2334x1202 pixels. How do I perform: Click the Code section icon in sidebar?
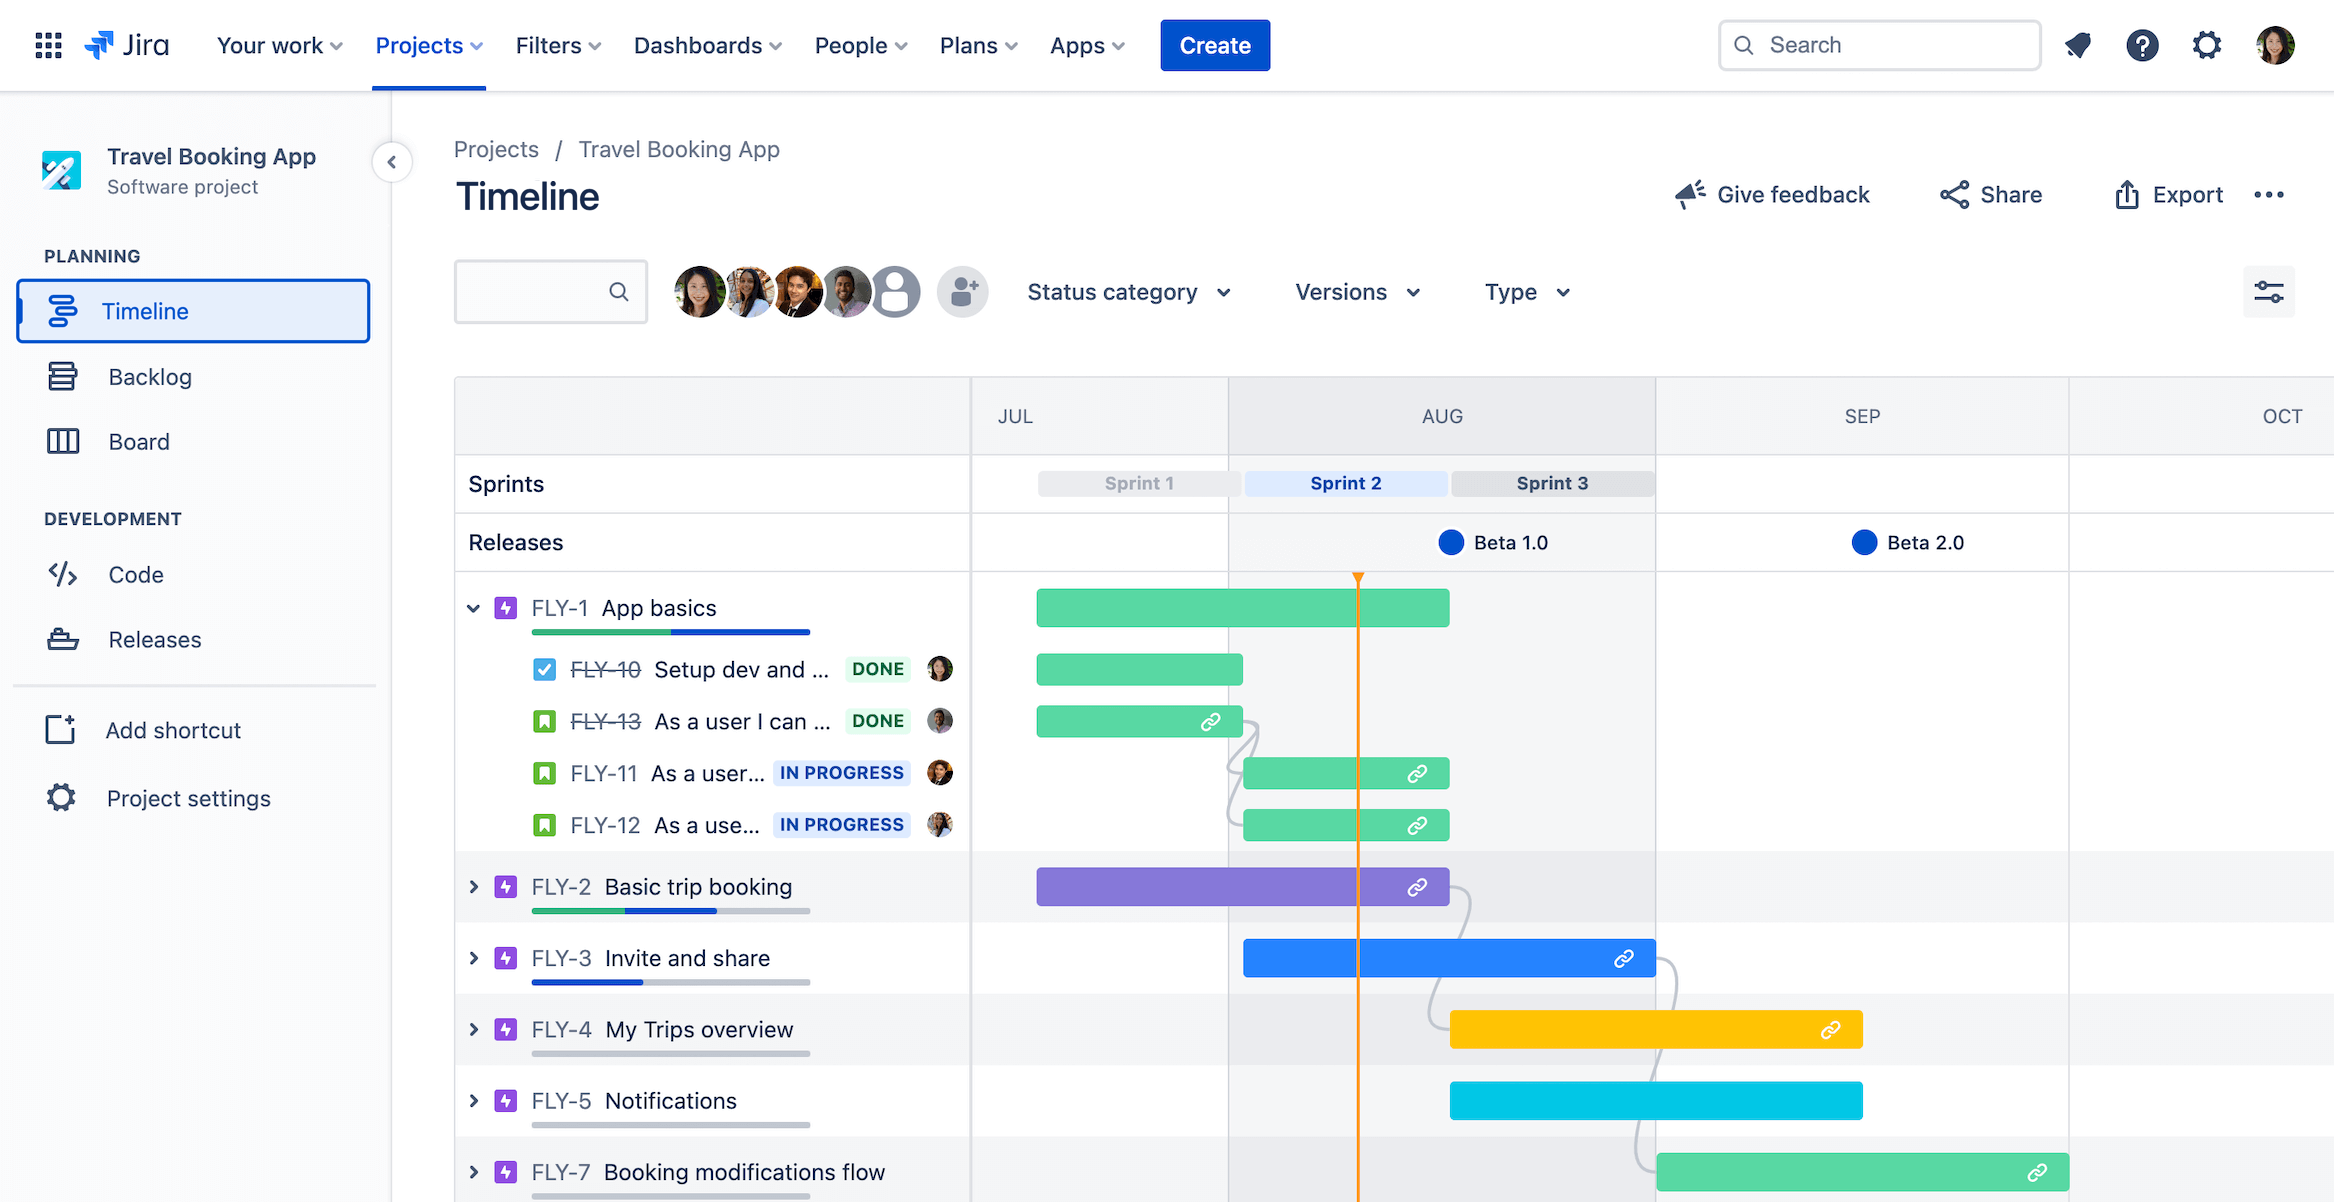click(x=63, y=572)
